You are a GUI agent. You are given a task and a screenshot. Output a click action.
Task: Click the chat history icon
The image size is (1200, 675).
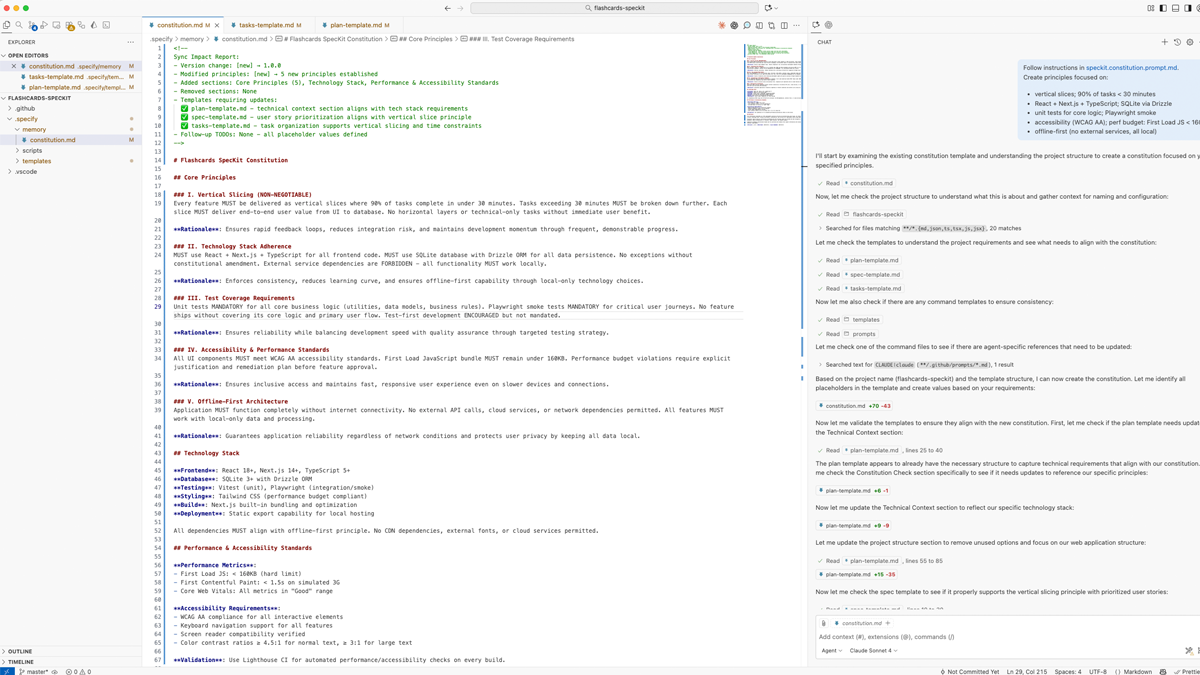1177,42
